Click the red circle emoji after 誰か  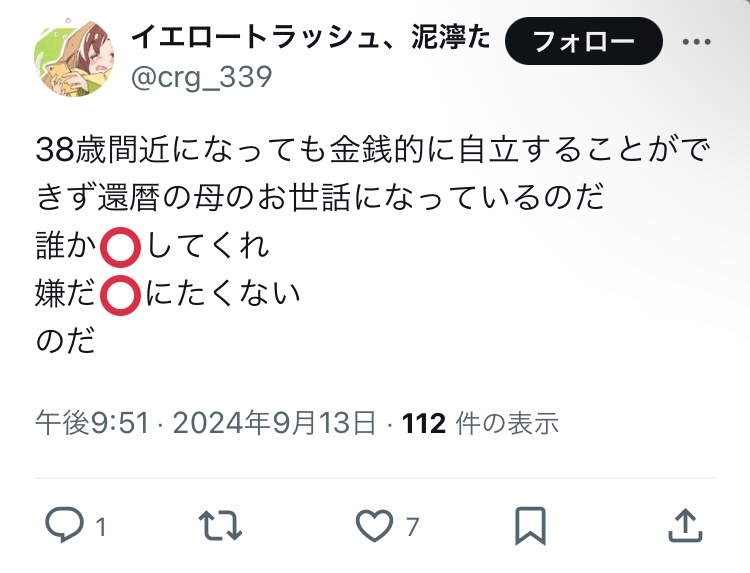coord(120,247)
